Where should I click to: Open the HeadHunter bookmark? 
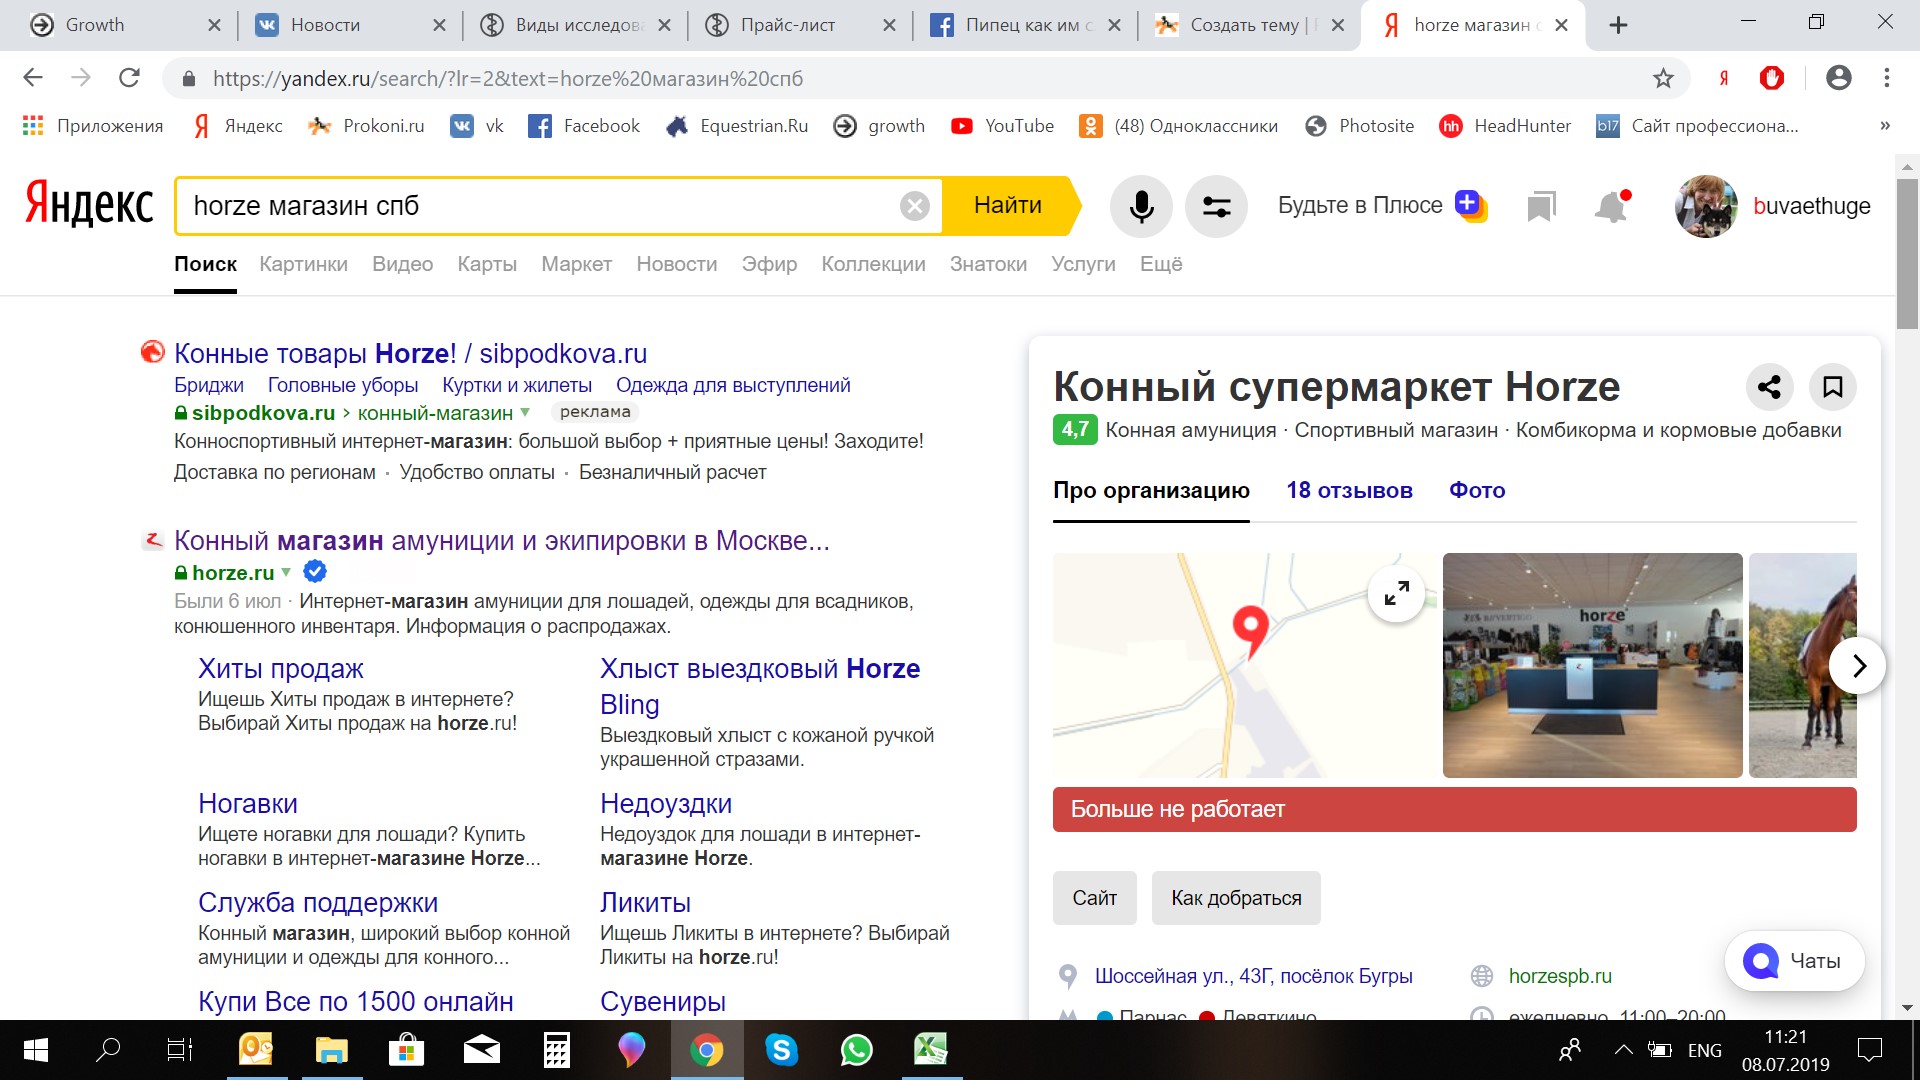[x=1504, y=126]
